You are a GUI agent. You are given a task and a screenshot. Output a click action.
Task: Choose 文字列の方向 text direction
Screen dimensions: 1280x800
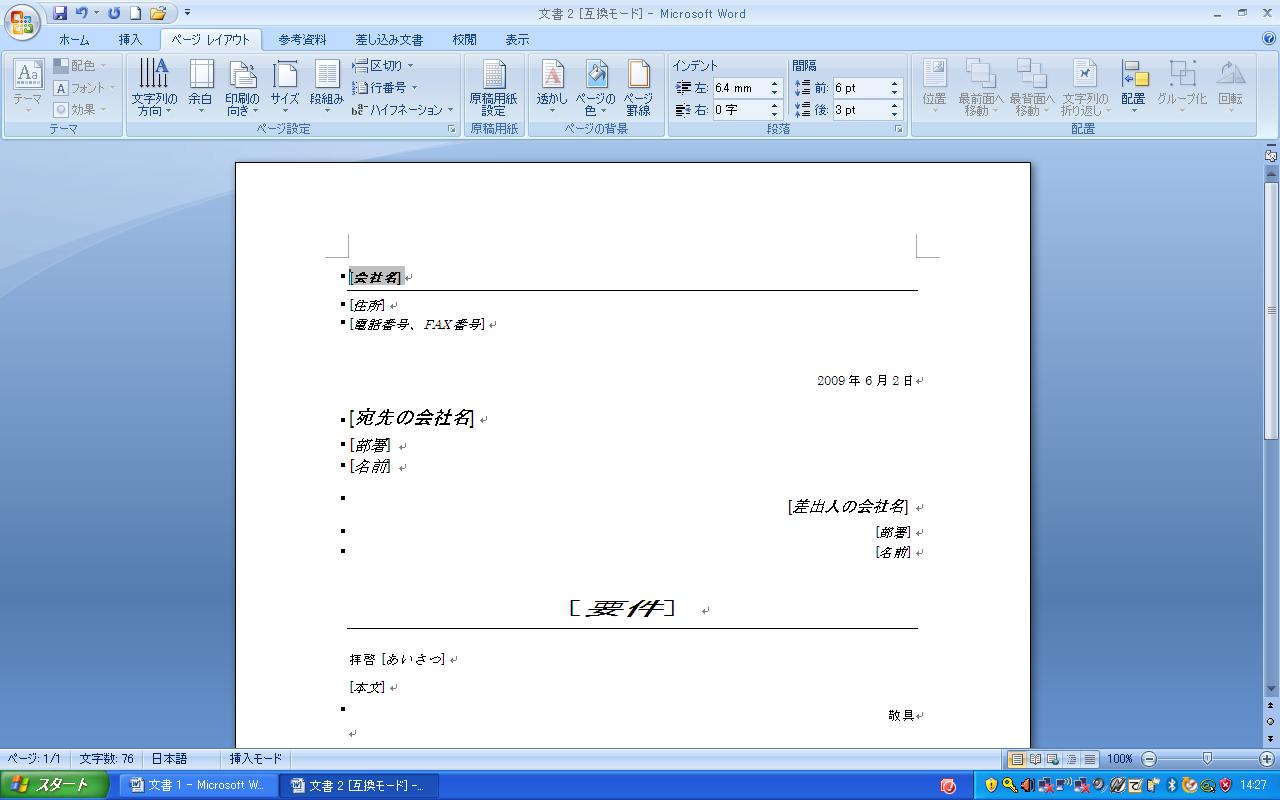tap(154, 87)
